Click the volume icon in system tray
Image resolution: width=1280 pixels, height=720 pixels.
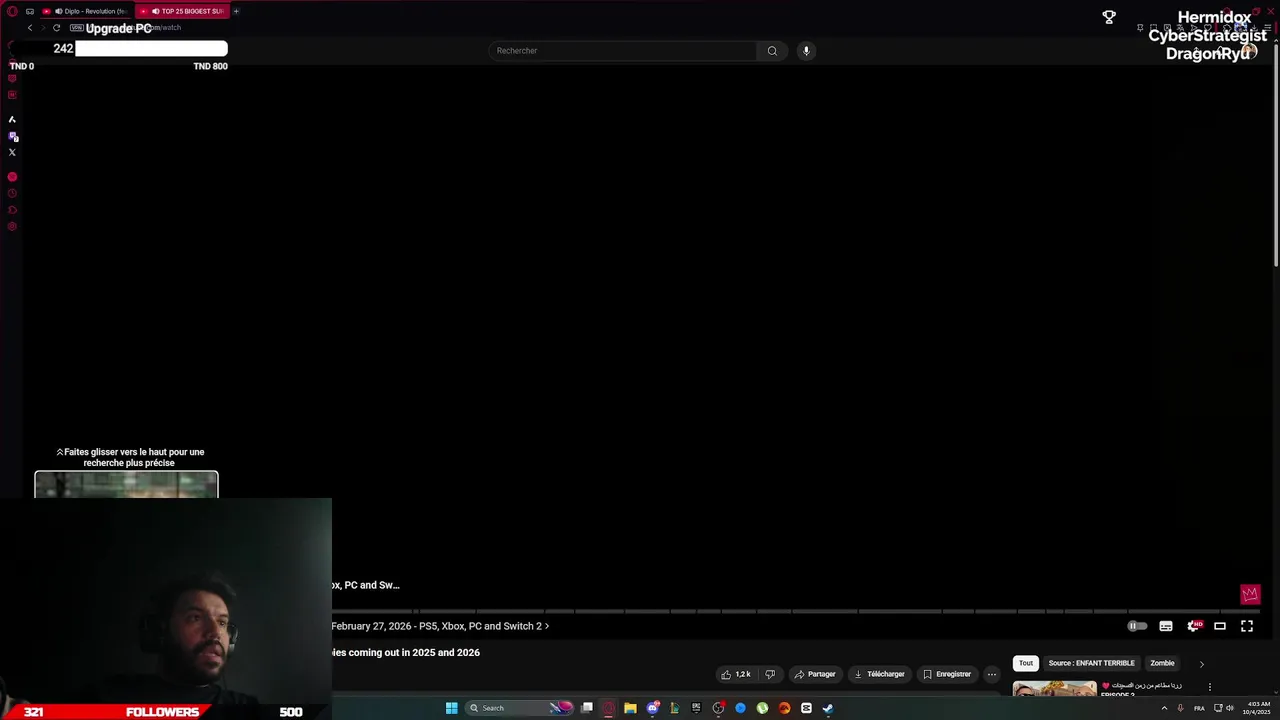coord(1229,708)
